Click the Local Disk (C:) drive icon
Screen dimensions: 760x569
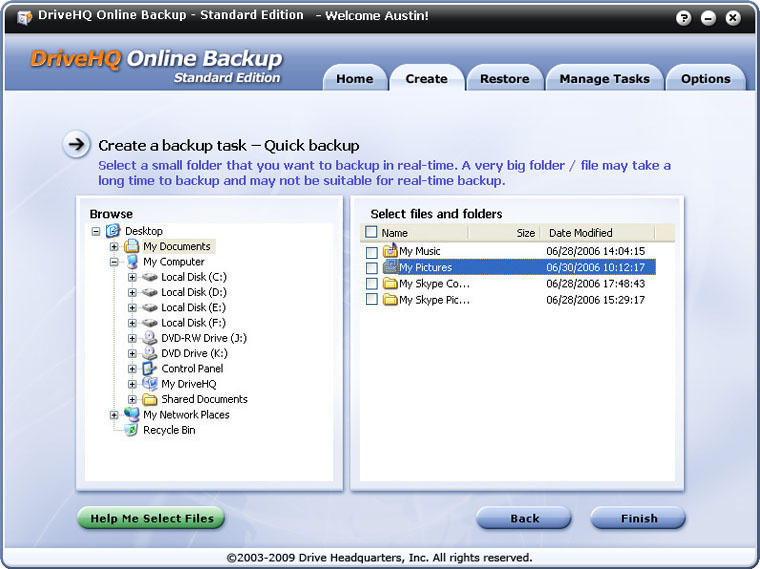tap(150, 277)
